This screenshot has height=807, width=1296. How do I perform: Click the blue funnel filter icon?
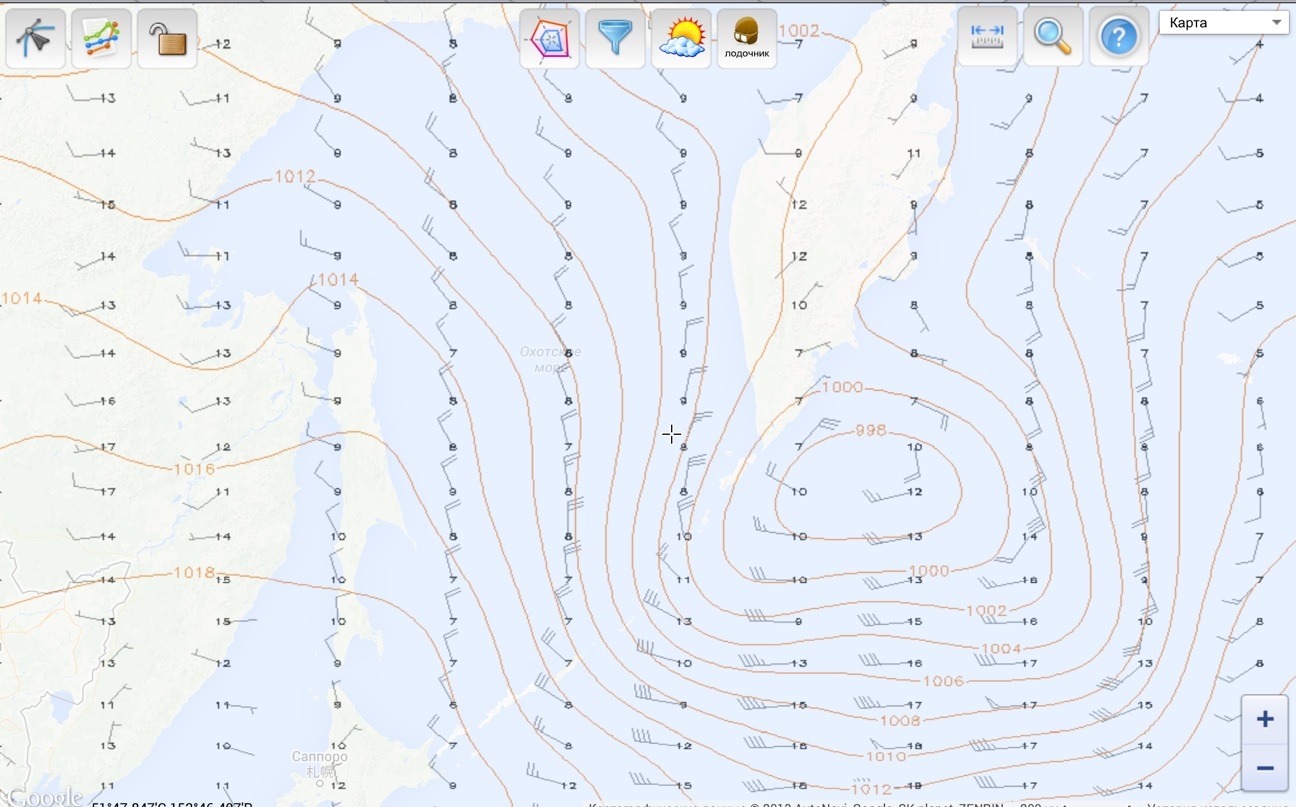pos(615,39)
